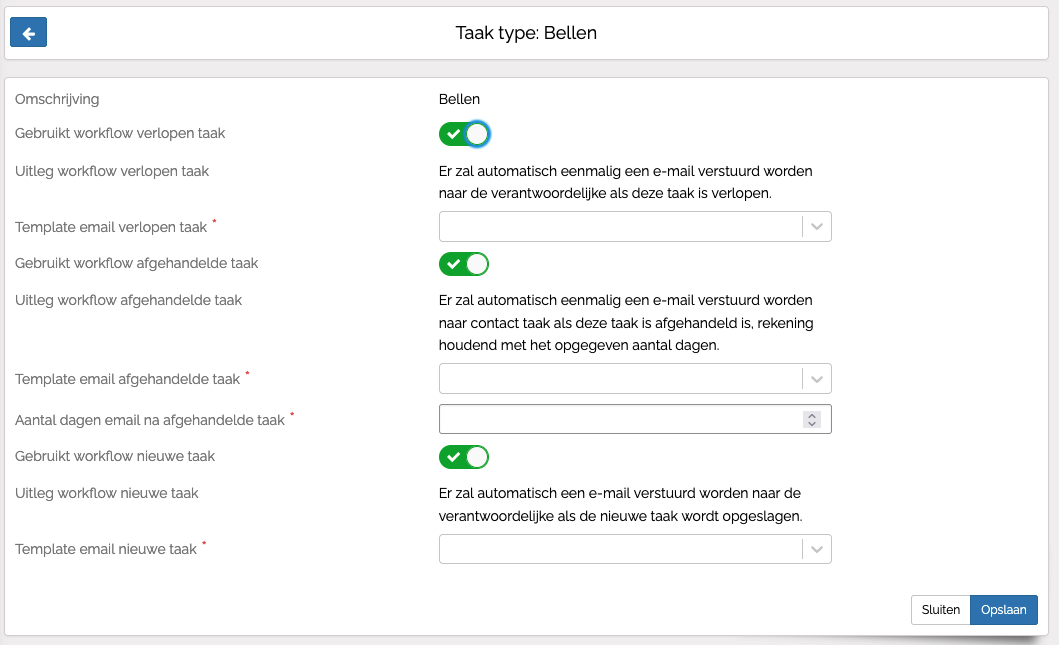Image resolution: width=1059 pixels, height=645 pixels.
Task: Click inside 'Template email nieuwe taak' combo field
Action: [620, 550]
